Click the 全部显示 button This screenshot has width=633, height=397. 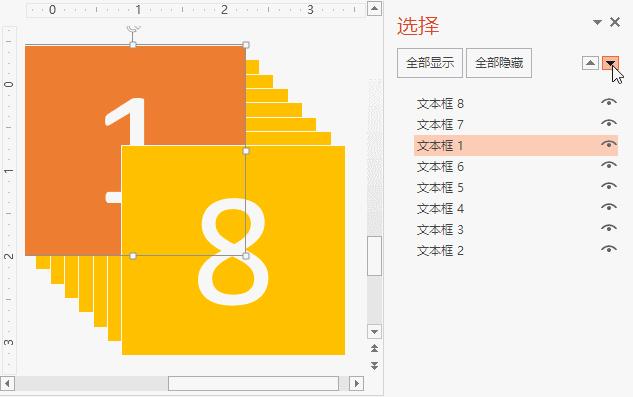tap(430, 63)
